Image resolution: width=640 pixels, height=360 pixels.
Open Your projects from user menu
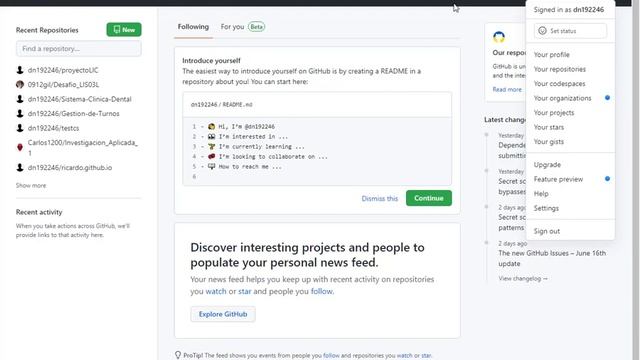click(x=554, y=113)
